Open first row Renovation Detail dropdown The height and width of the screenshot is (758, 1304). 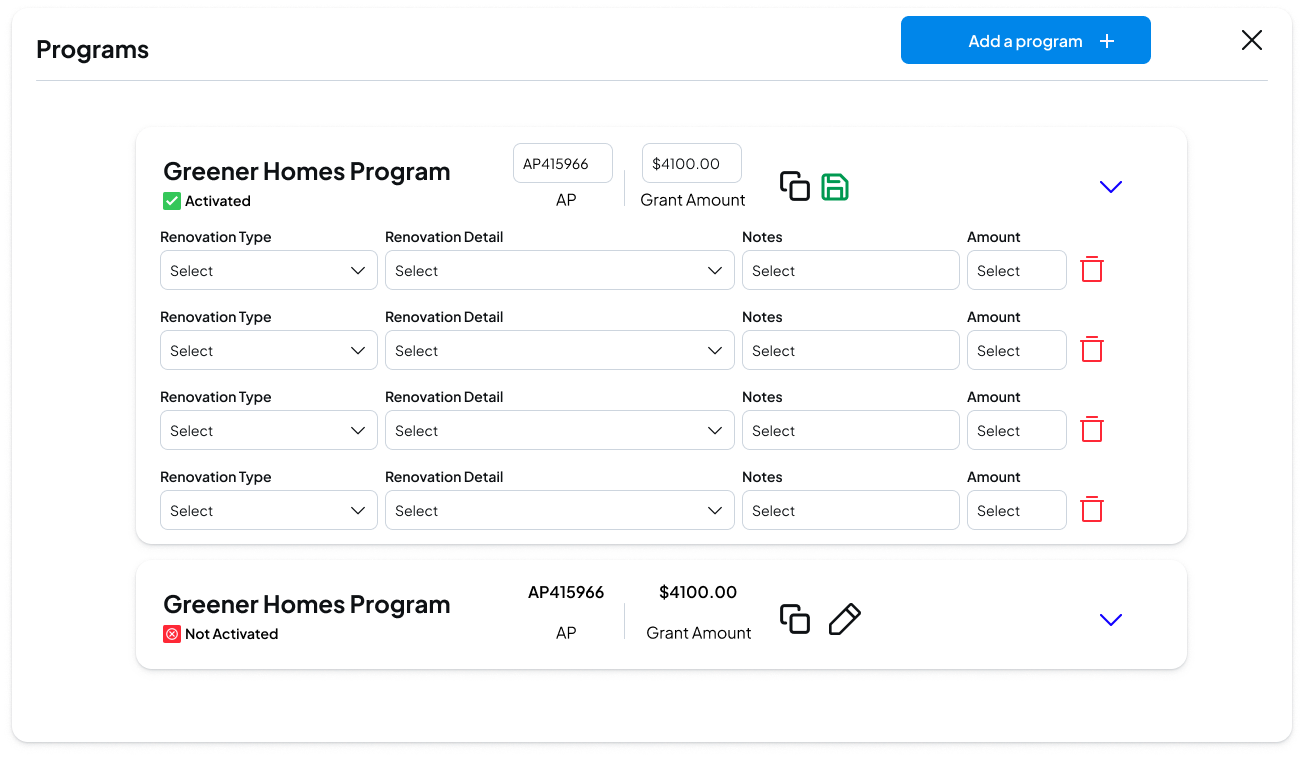(x=560, y=270)
